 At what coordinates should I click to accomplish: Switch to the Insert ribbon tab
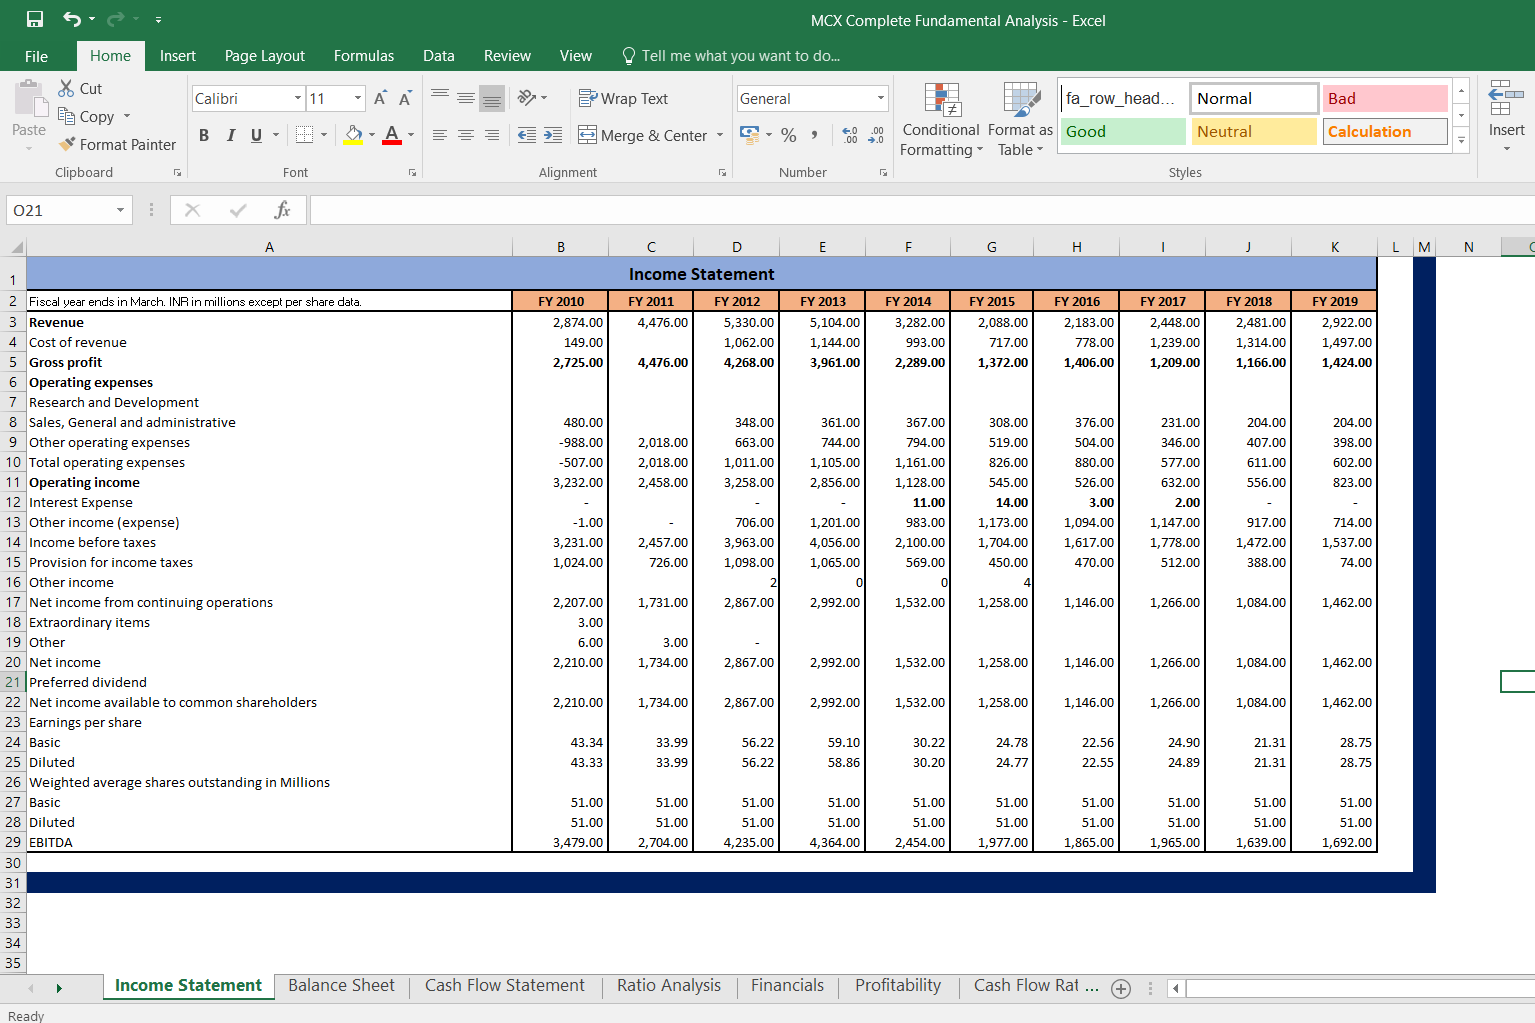pyautogui.click(x=178, y=56)
